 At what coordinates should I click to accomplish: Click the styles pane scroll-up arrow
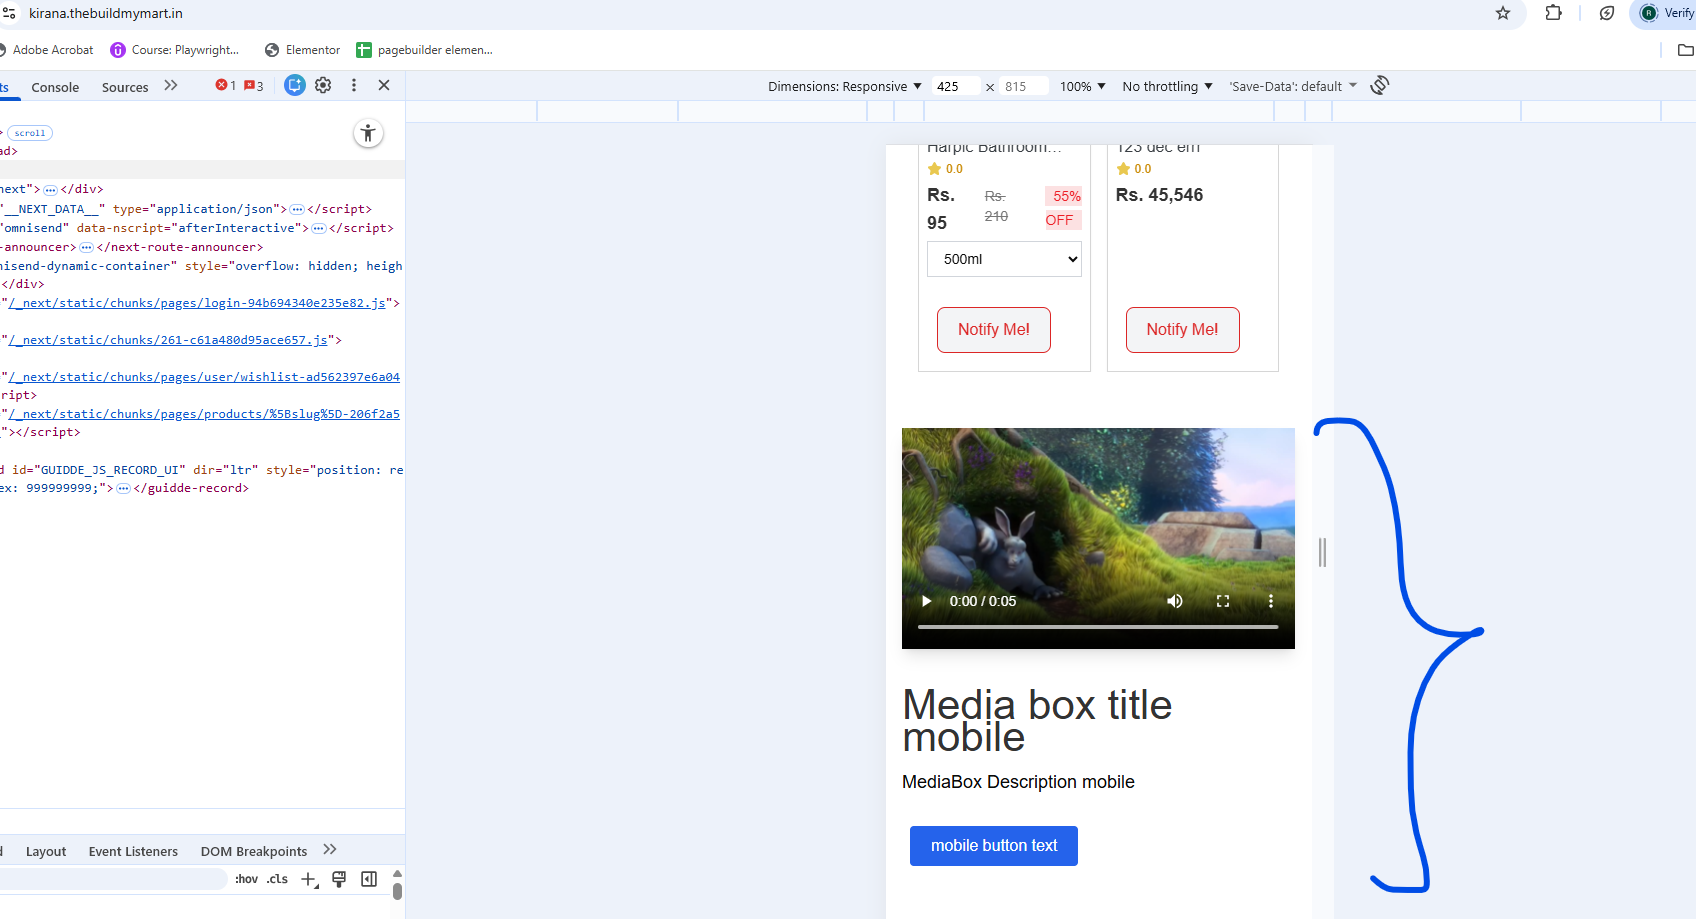tap(397, 873)
